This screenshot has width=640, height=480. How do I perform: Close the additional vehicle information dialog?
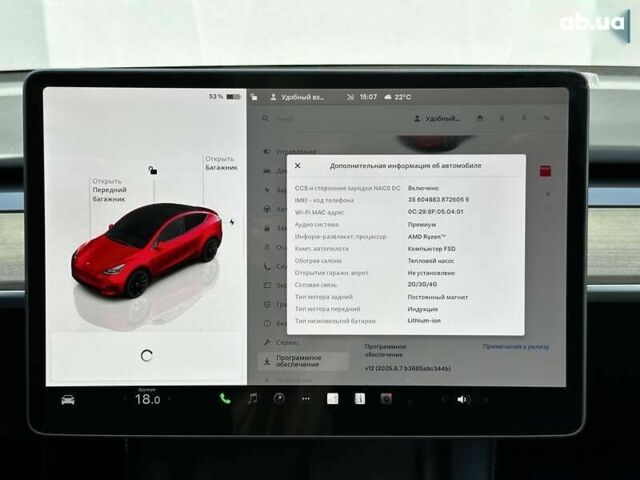click(298, 165)
